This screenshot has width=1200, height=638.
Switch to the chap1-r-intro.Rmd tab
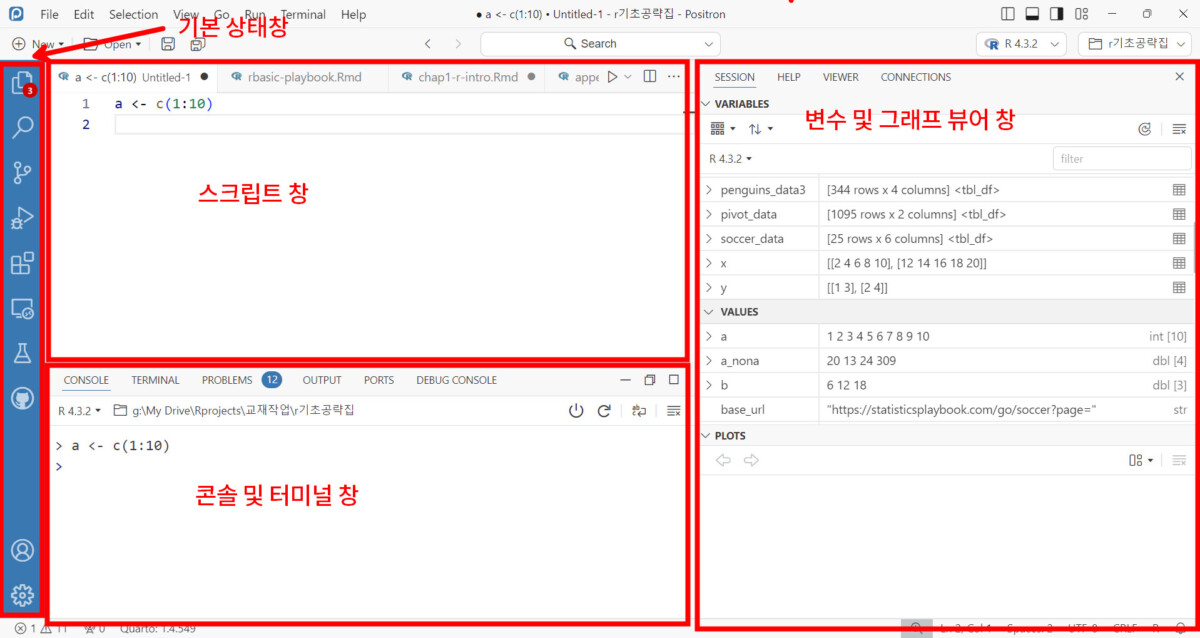point(468,77)
